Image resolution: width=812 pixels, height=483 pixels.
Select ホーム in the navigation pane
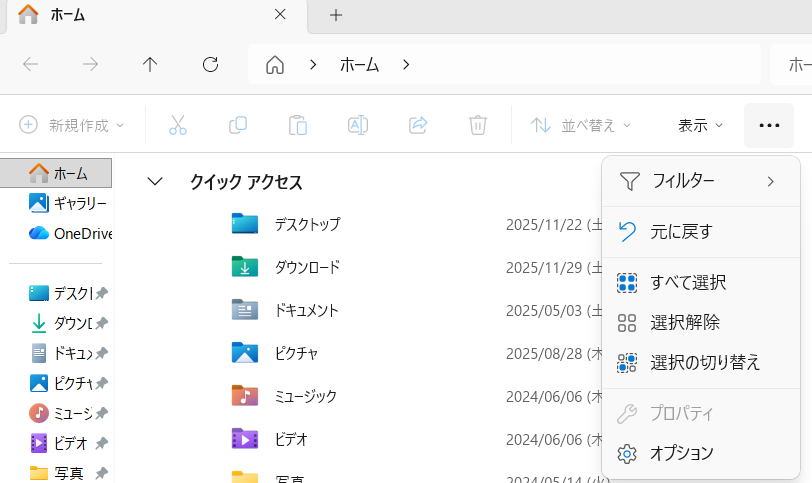(56, 173)
